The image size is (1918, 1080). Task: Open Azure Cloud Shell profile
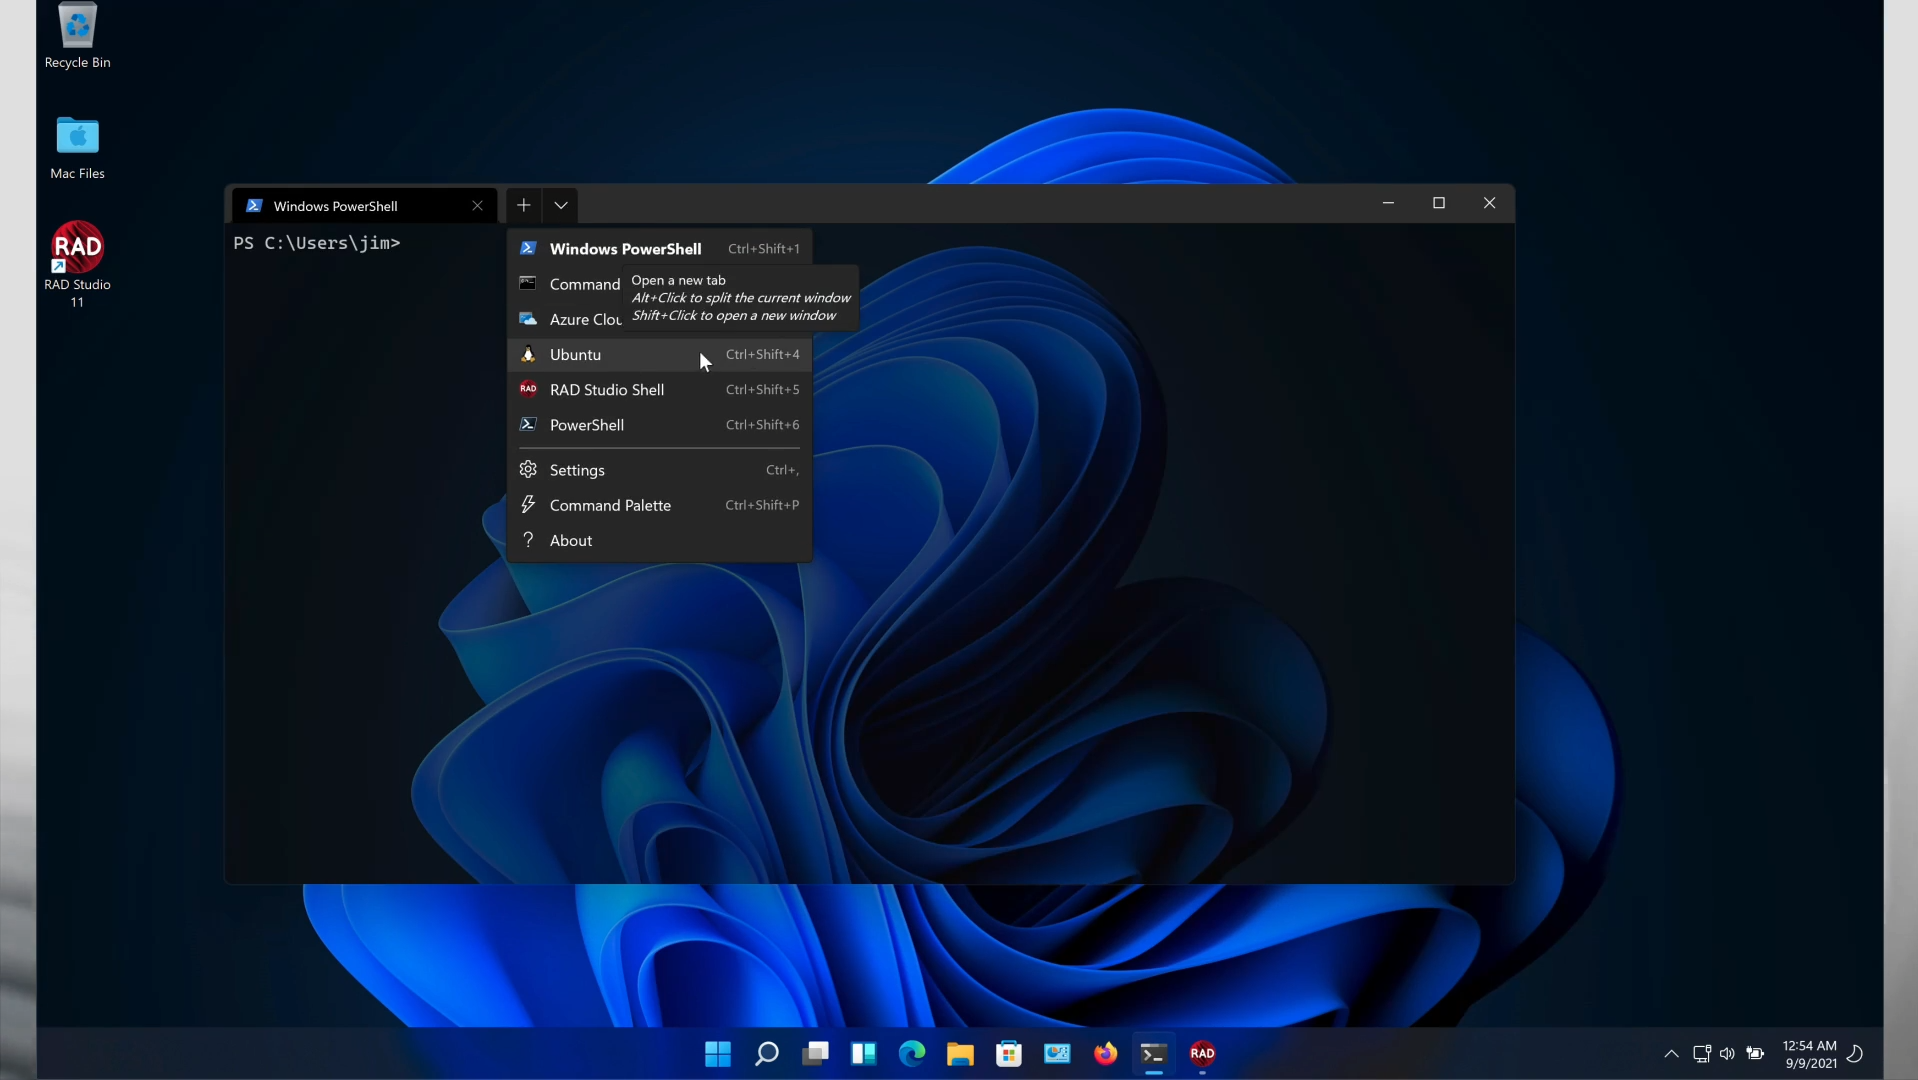[659, 319]
